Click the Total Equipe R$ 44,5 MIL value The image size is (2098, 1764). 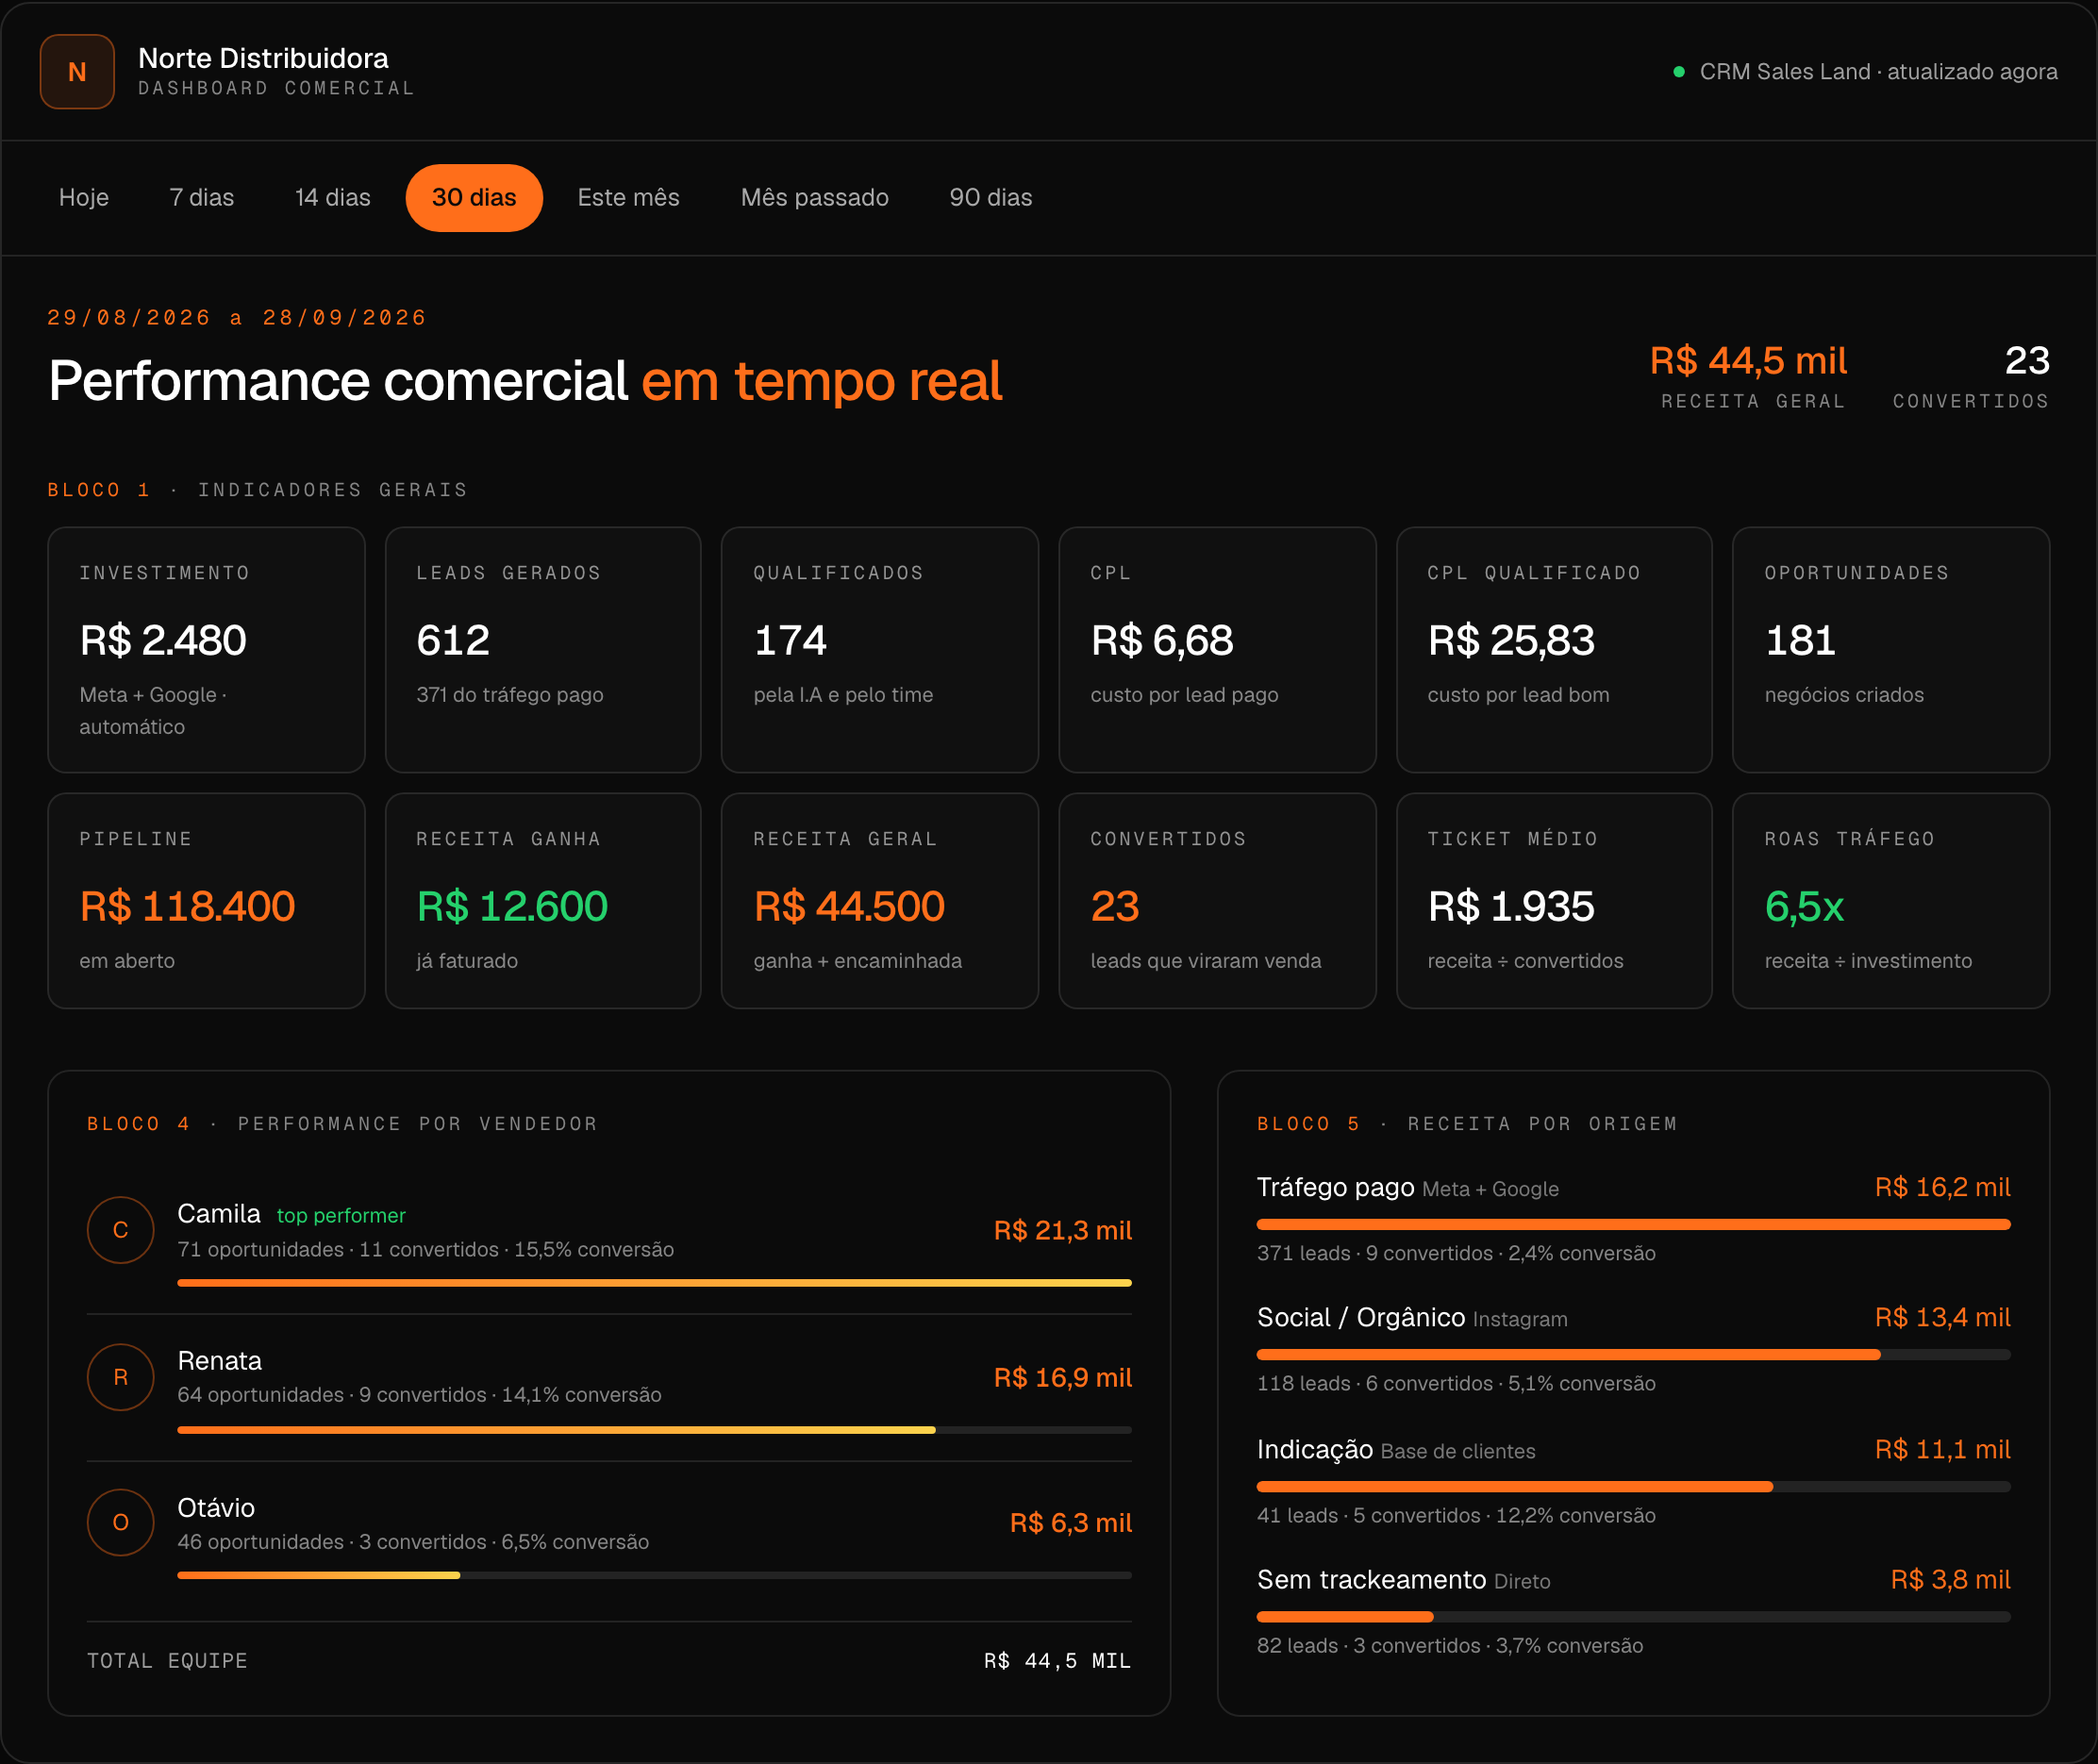(1058, 1661)
